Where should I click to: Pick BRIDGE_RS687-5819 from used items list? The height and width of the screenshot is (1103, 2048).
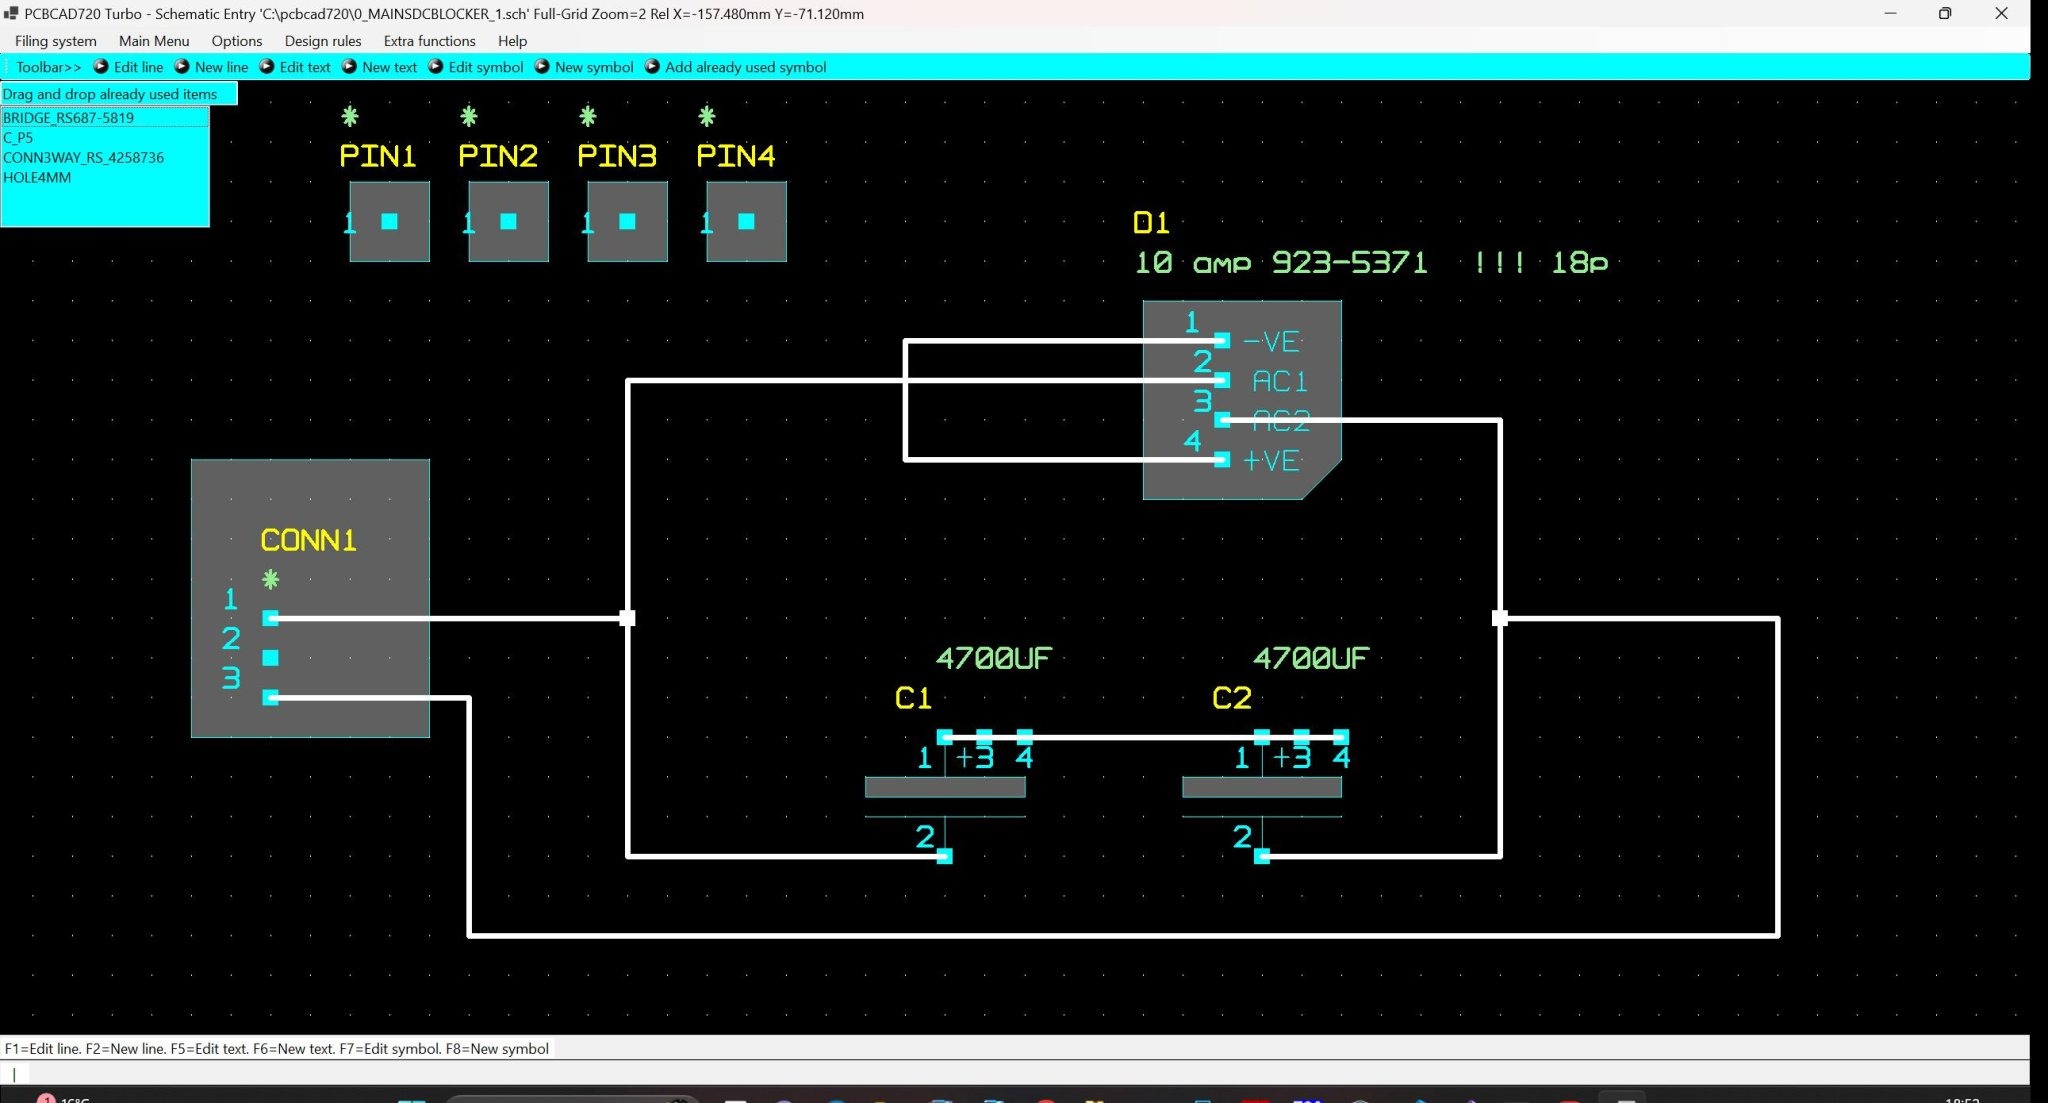tap(104, 118)
